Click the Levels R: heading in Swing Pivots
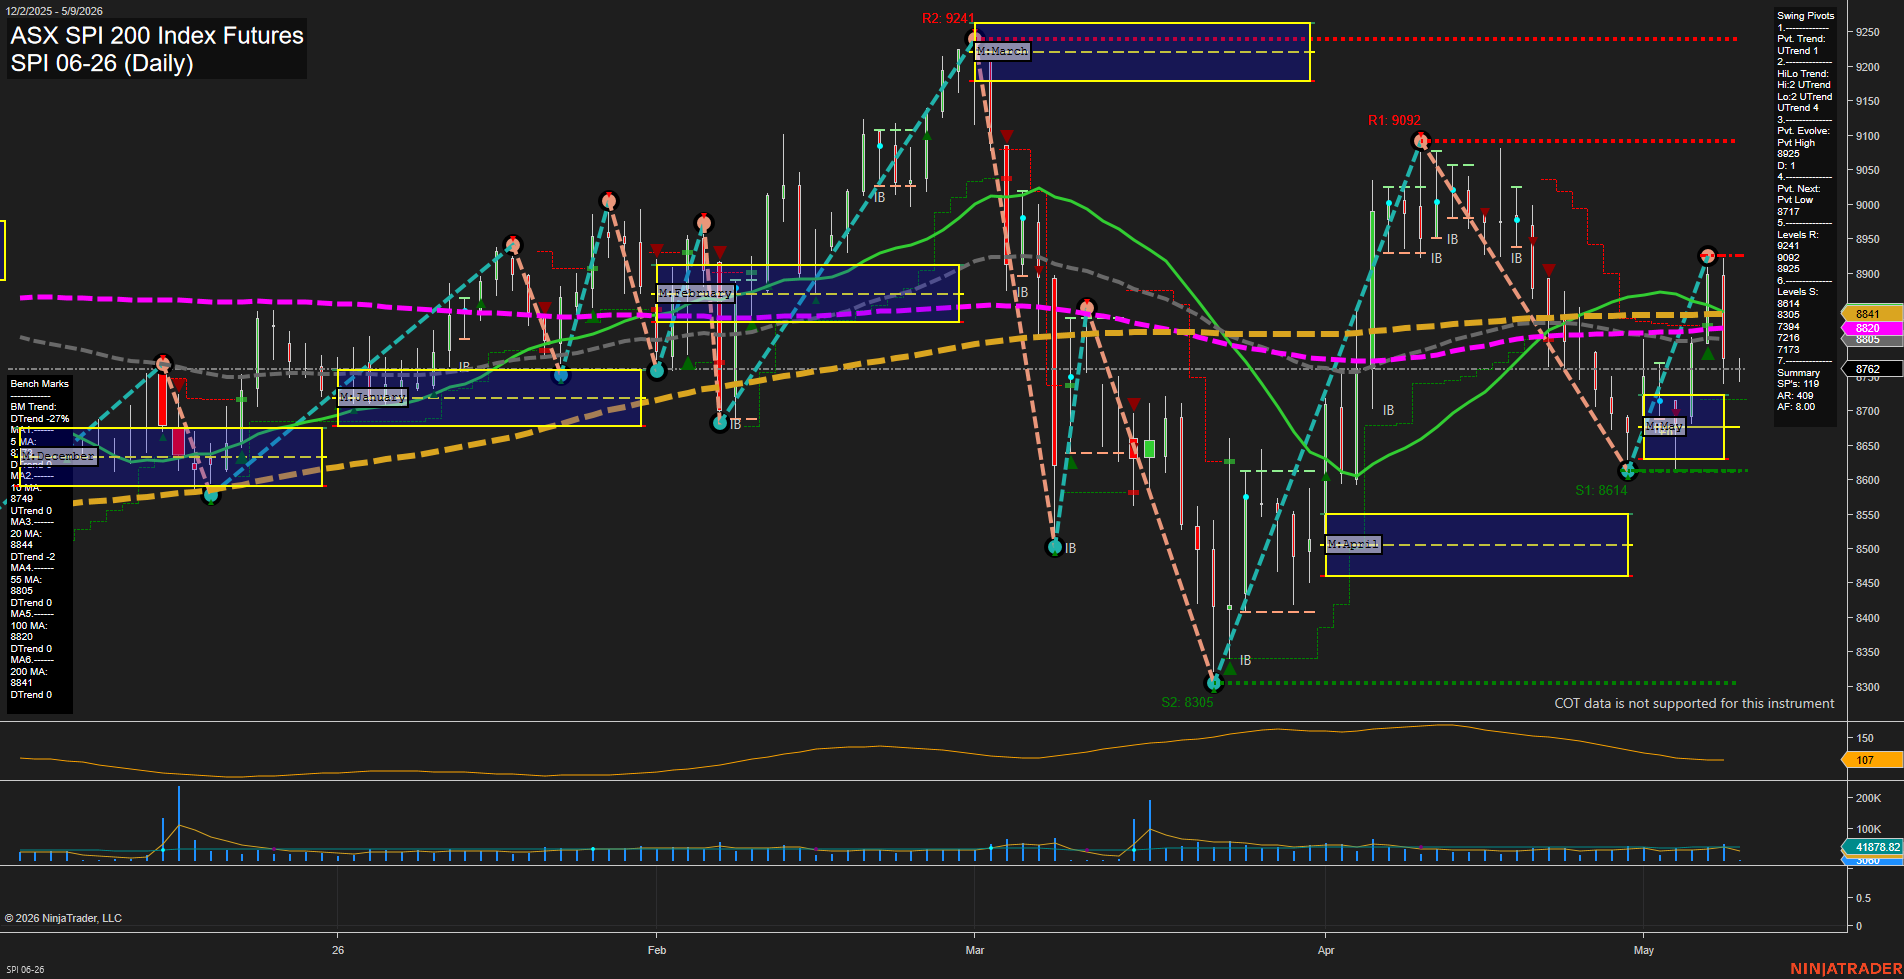 click(1798, 235)
